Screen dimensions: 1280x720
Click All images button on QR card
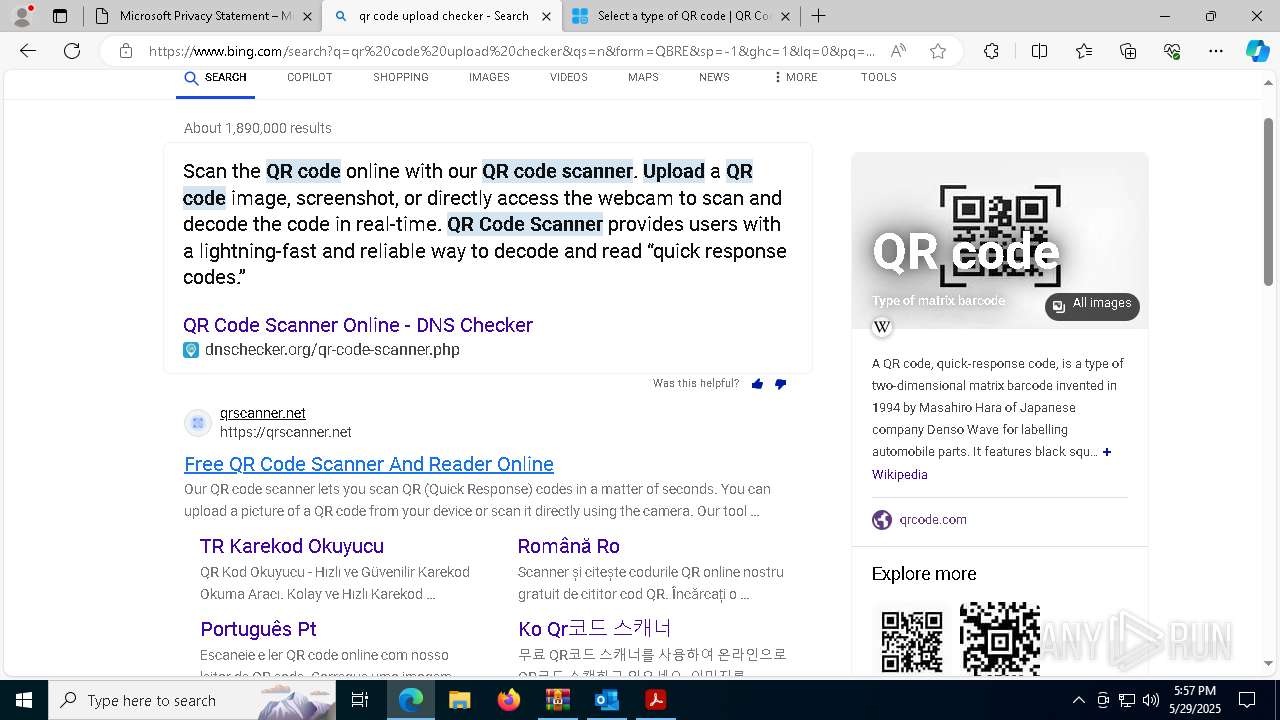pos(1092,305)
